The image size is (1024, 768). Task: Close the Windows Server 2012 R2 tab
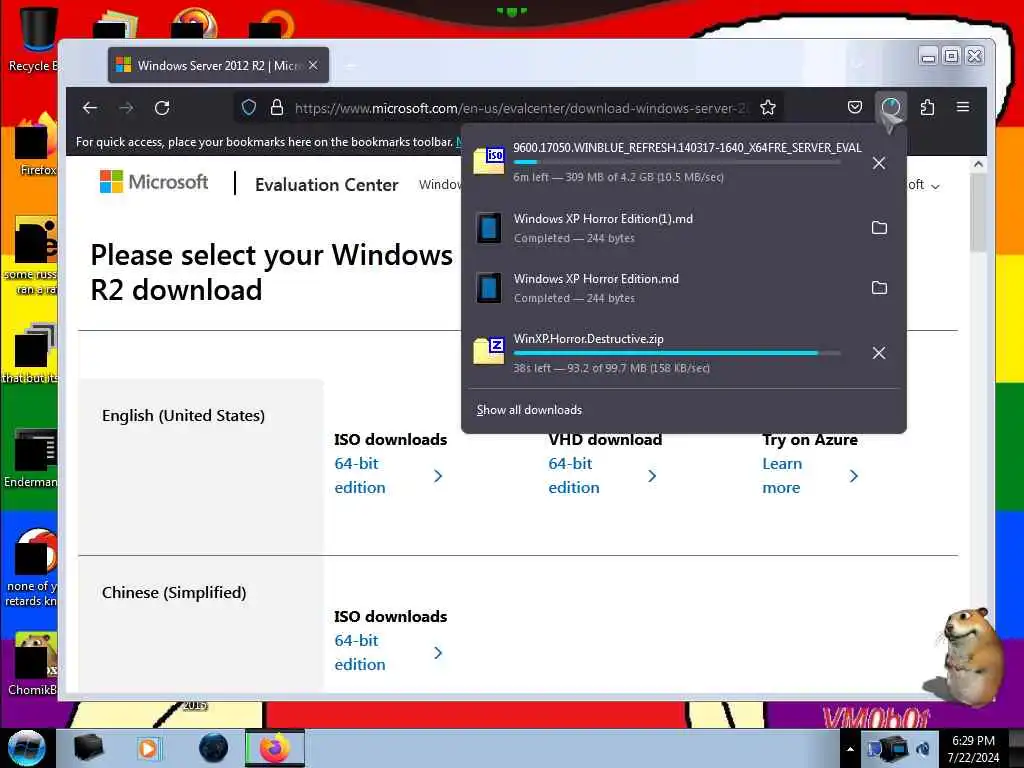coord(313,65)
